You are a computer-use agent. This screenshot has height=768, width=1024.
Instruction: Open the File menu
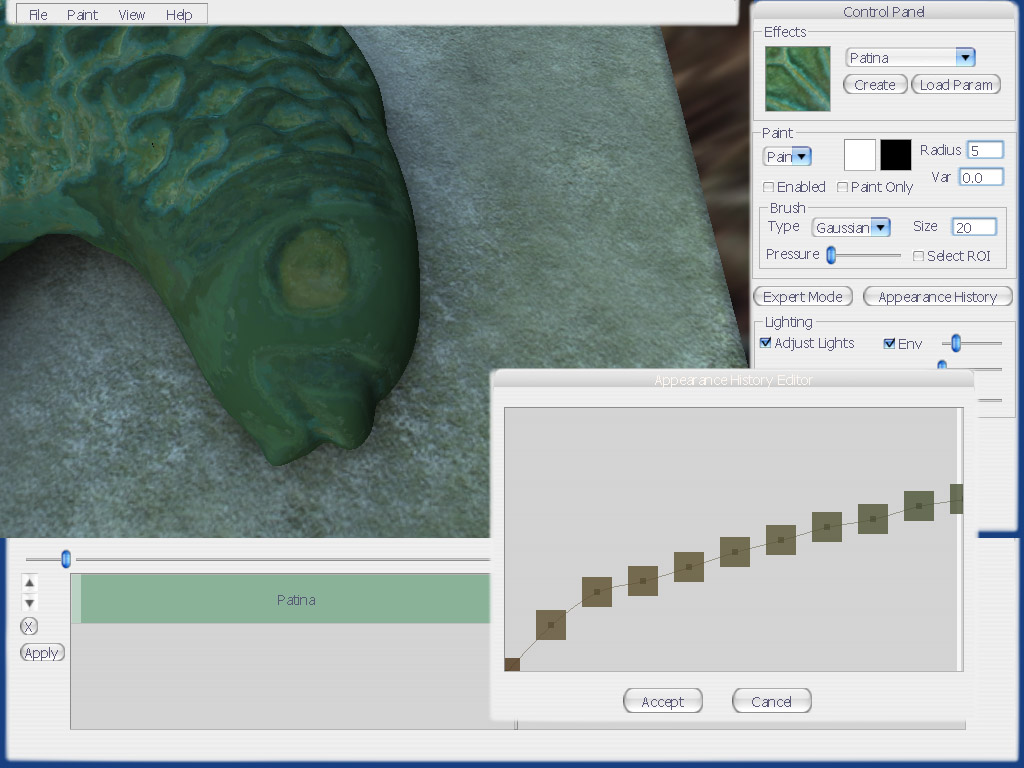pyautogui.click(x=38, y=15)
